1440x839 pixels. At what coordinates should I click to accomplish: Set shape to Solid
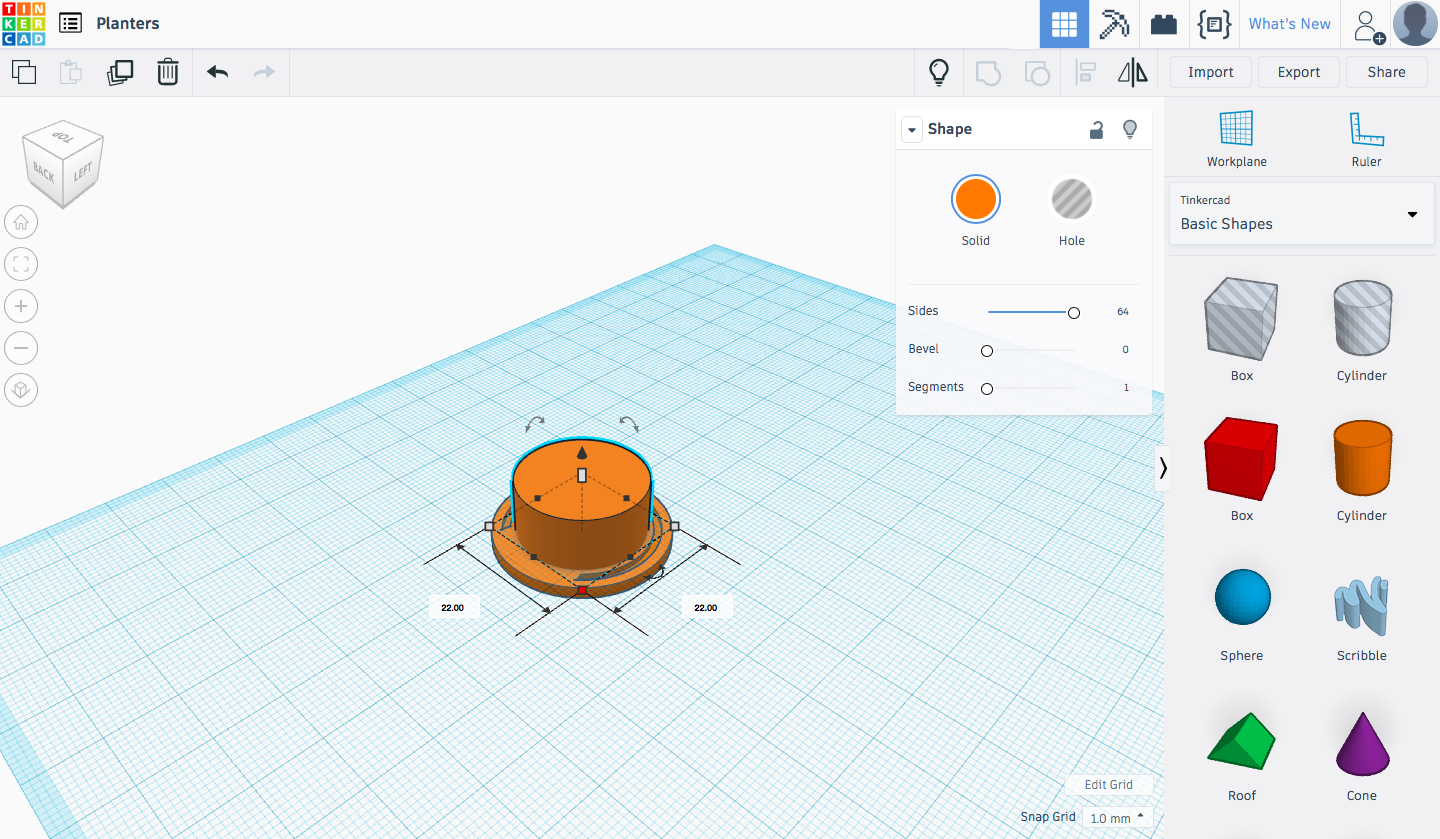(975, 199)
